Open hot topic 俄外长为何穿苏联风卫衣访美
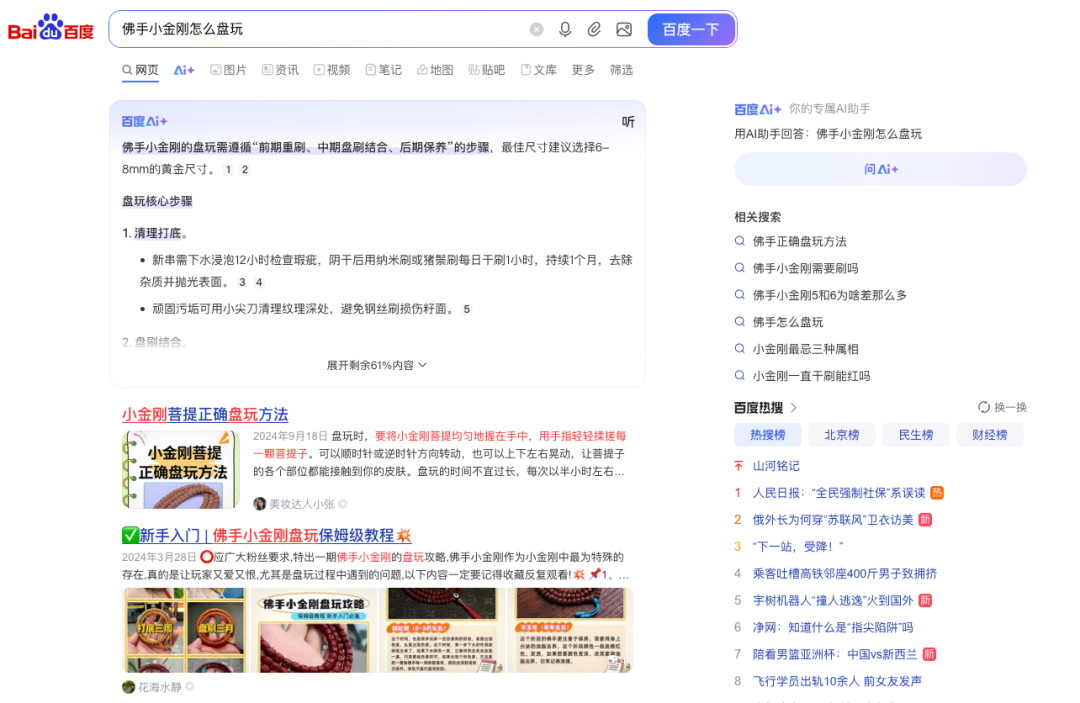The height and width of the screenshot is (703, 1080). click(x=833, y=520)
